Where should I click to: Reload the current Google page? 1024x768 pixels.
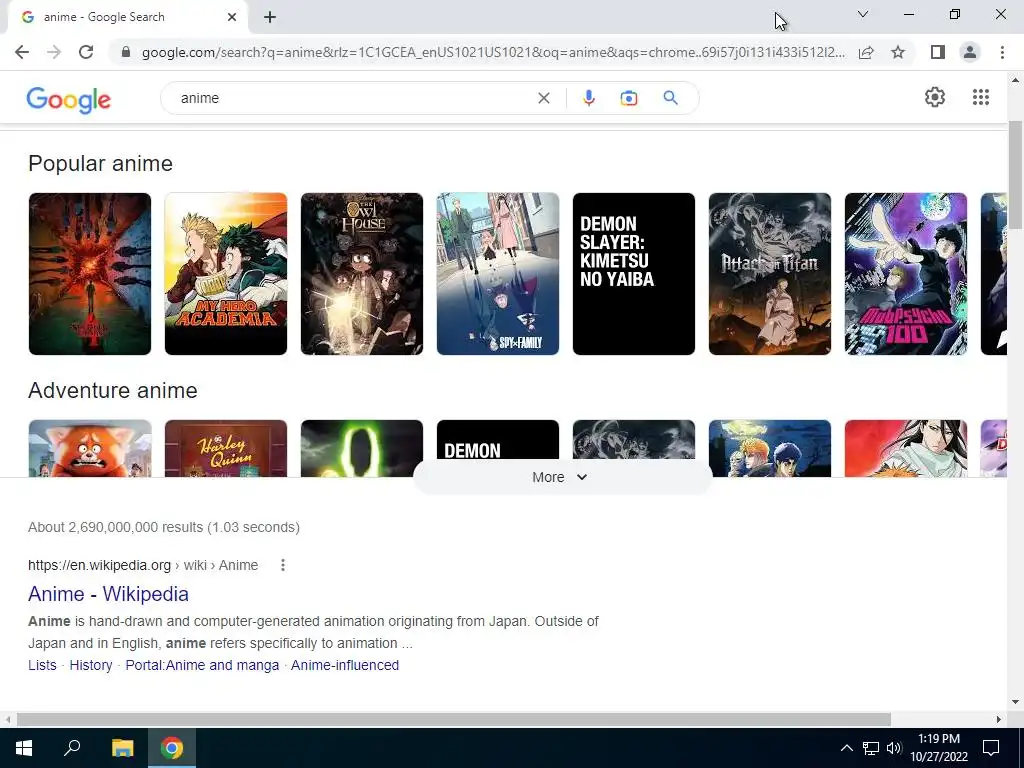[x=86, y=52]
